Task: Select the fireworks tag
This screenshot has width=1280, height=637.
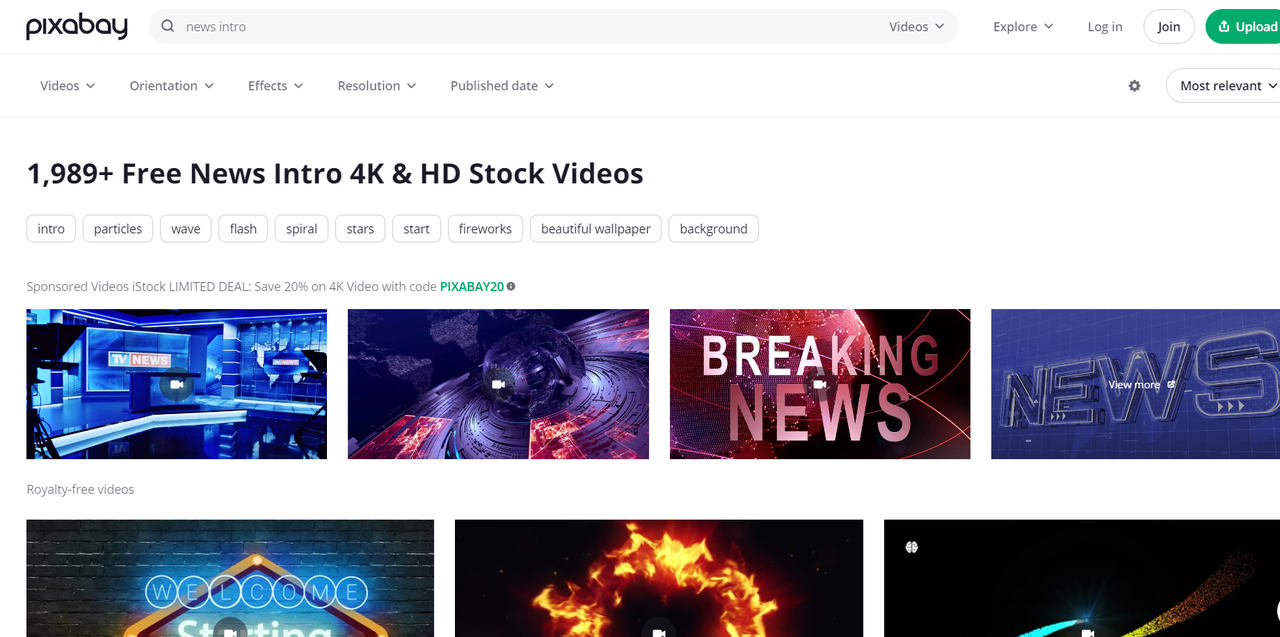Action: (x=485, y=229)
